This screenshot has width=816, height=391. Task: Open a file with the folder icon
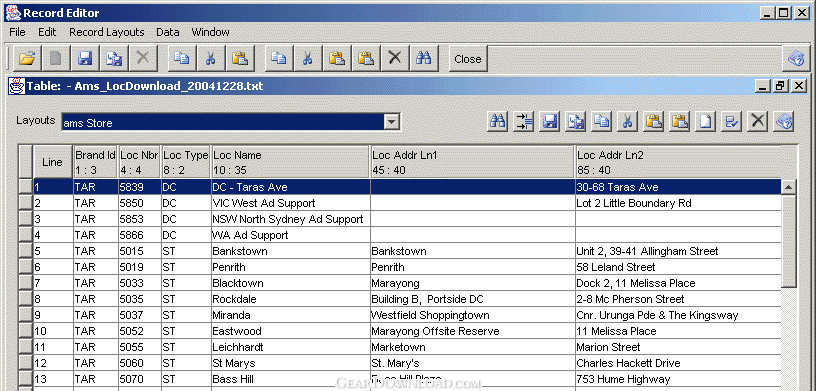click(x=27, y=58)
